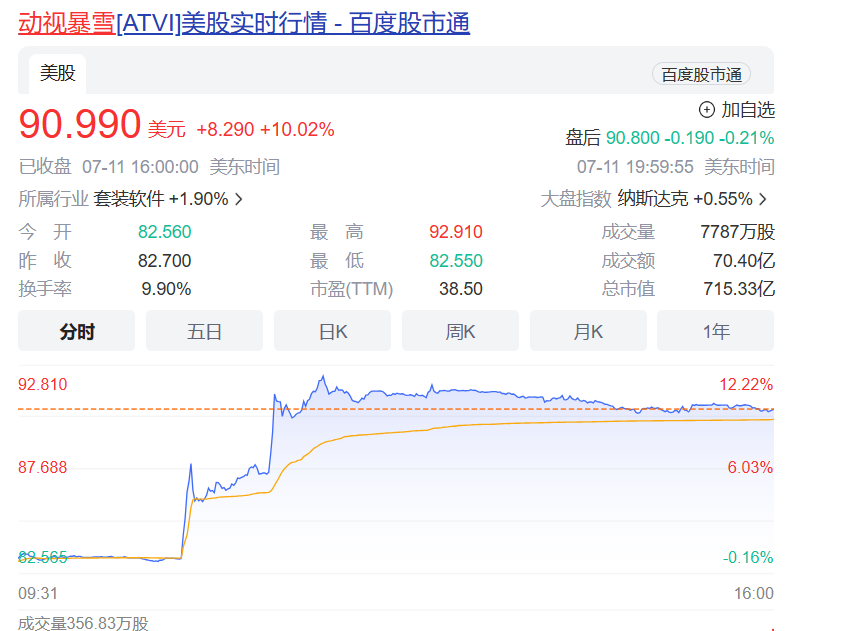Click the plus-circle icon beside 加自选
This screenshot has width=852, height=631.
[706, 110]
